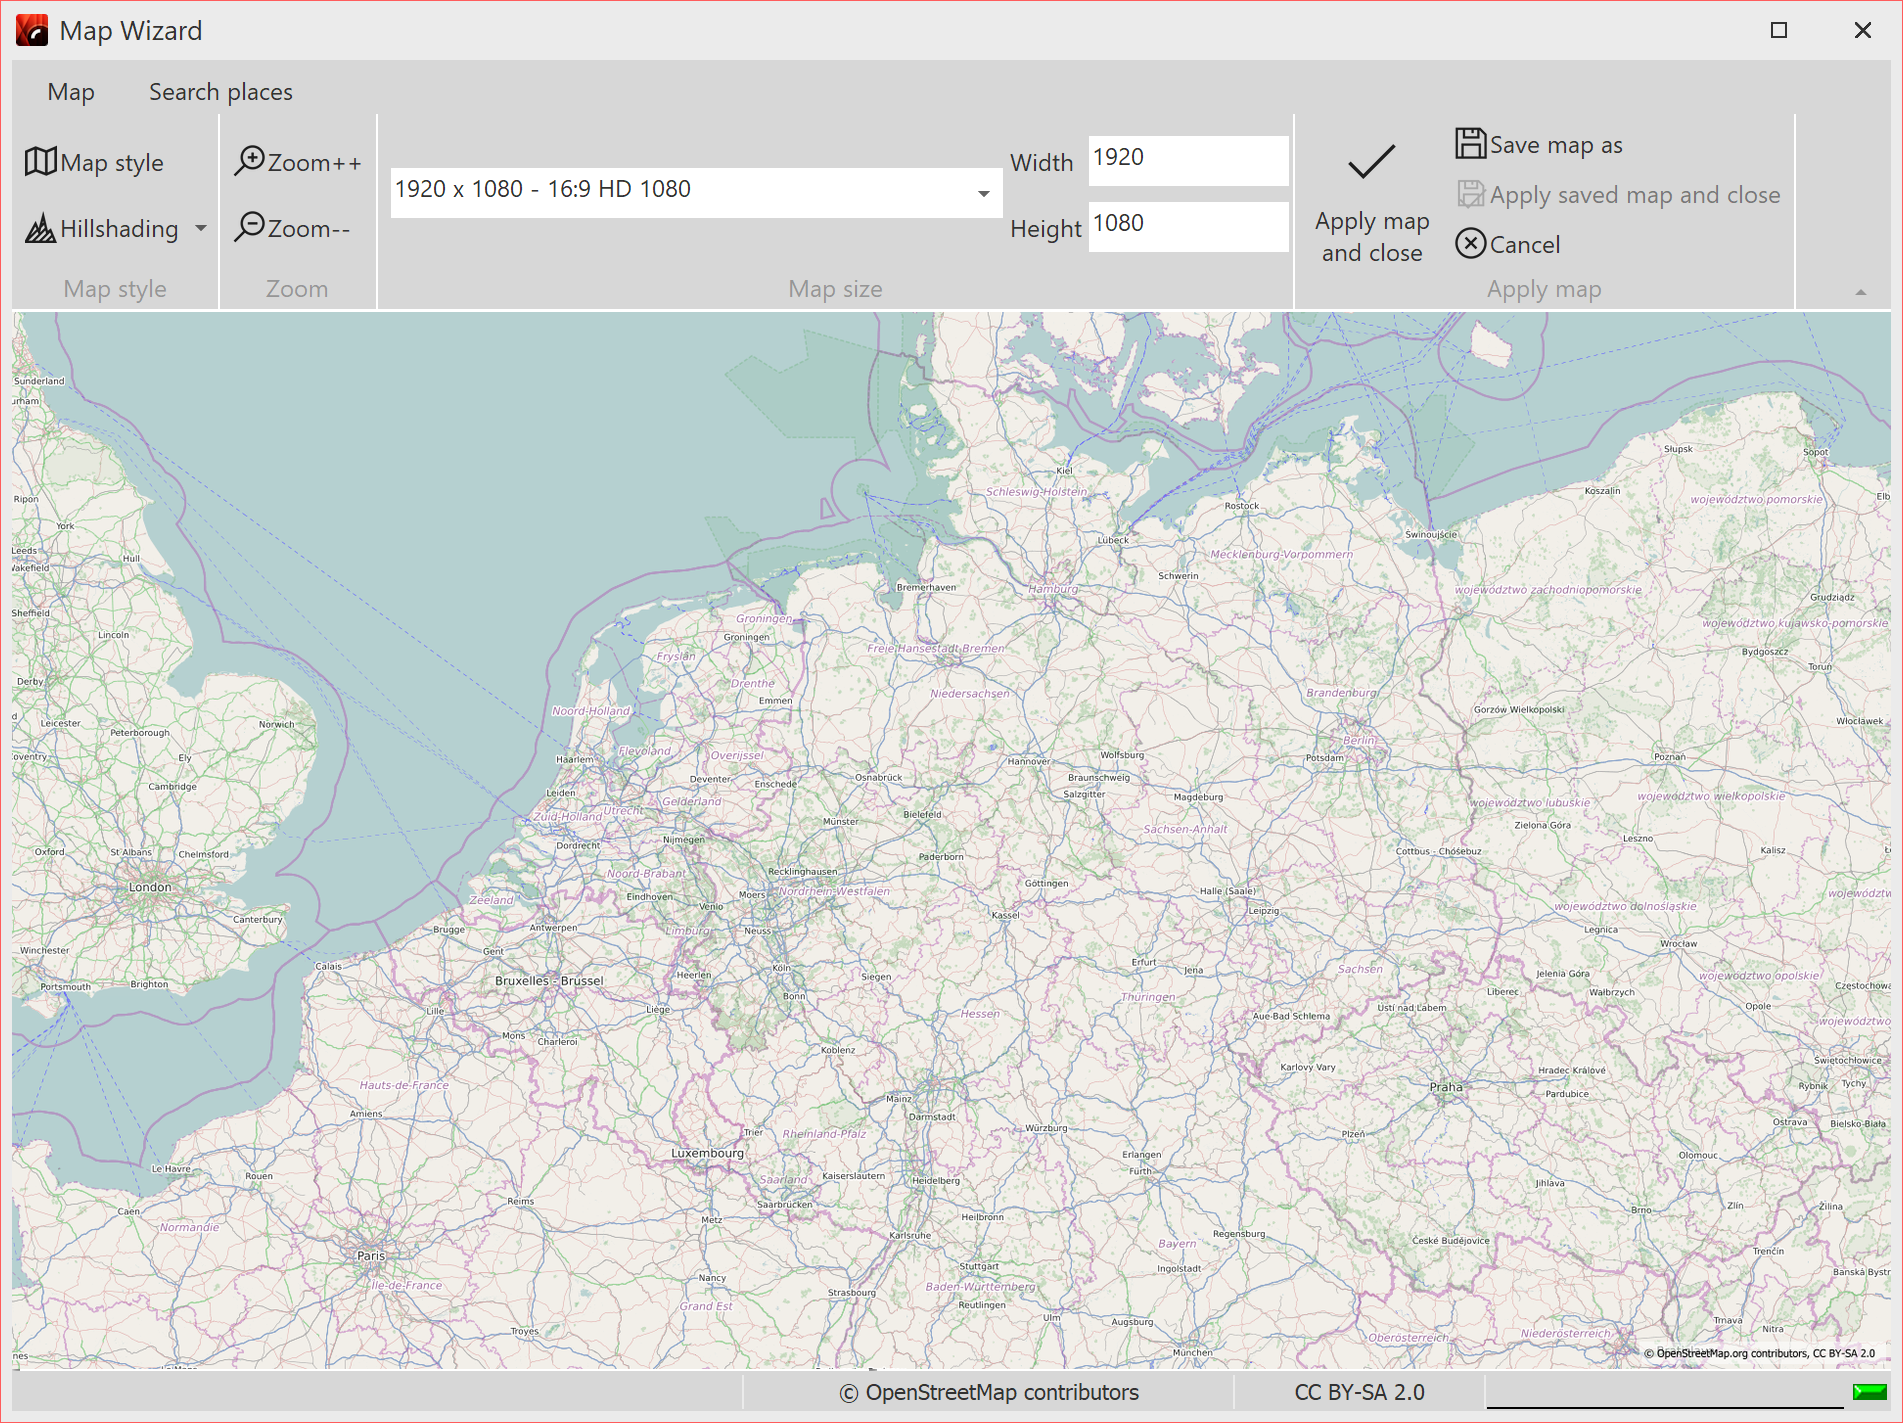Open the Hillshading dropdown arrow
Screen dimensions: 1903x1423
point(200,228)
